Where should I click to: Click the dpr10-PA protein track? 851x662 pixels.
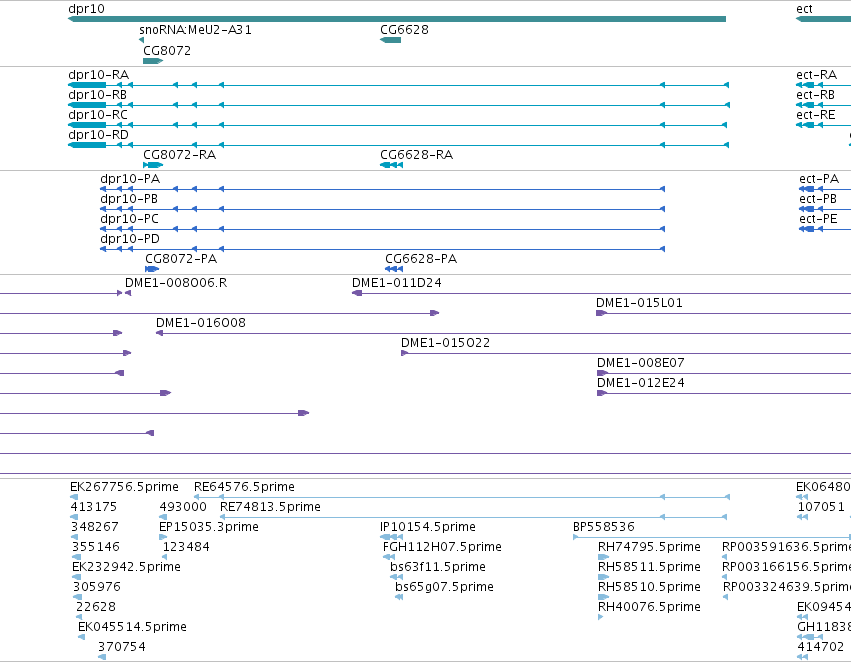point(383,189)
